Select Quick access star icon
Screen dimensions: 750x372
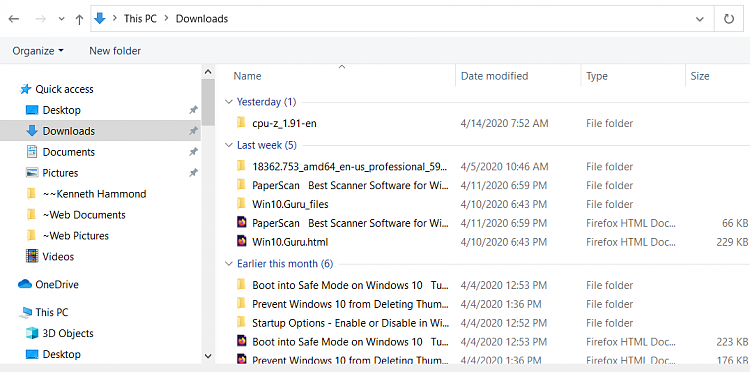coord(25,89)
